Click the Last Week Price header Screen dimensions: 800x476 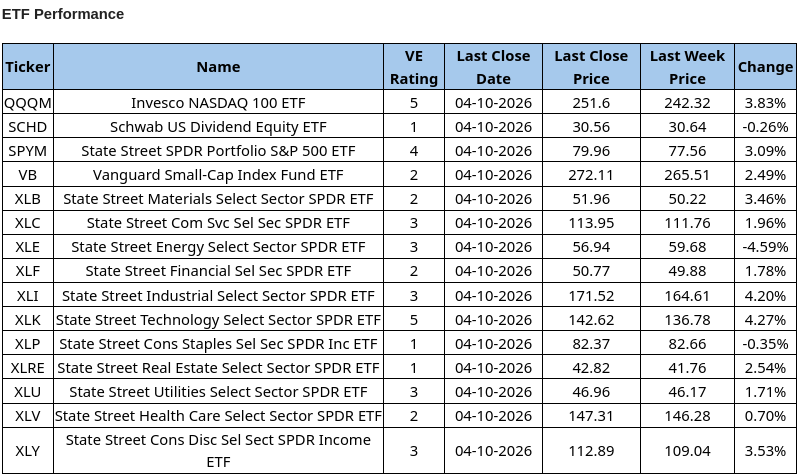pyautogui.click(x=687, y=67)
